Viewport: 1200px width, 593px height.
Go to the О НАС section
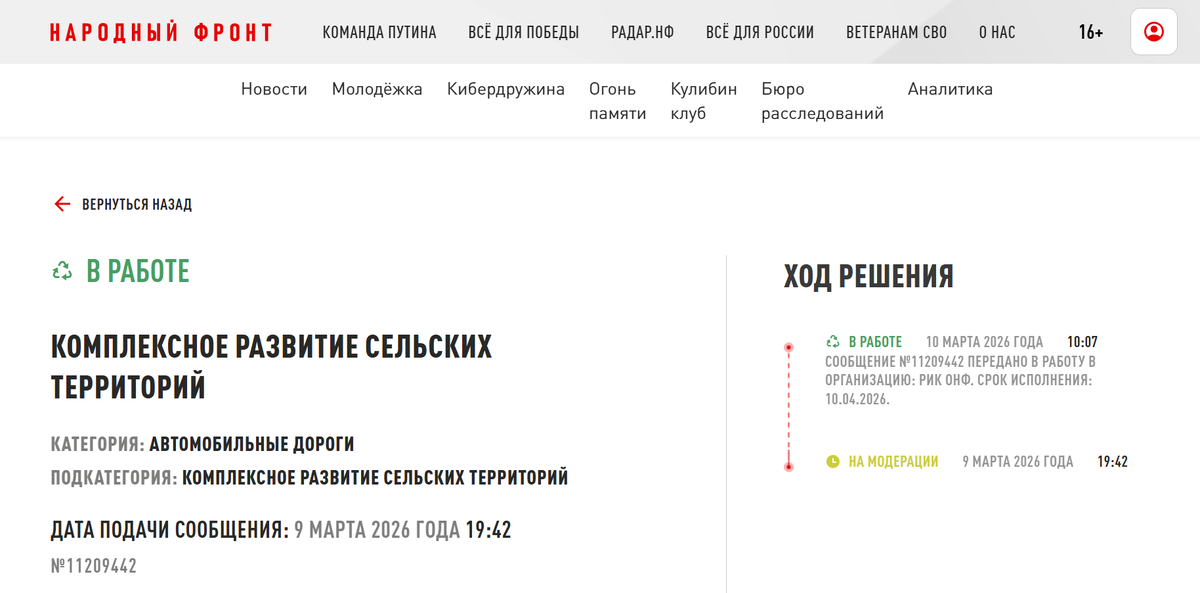pos(995,31)
